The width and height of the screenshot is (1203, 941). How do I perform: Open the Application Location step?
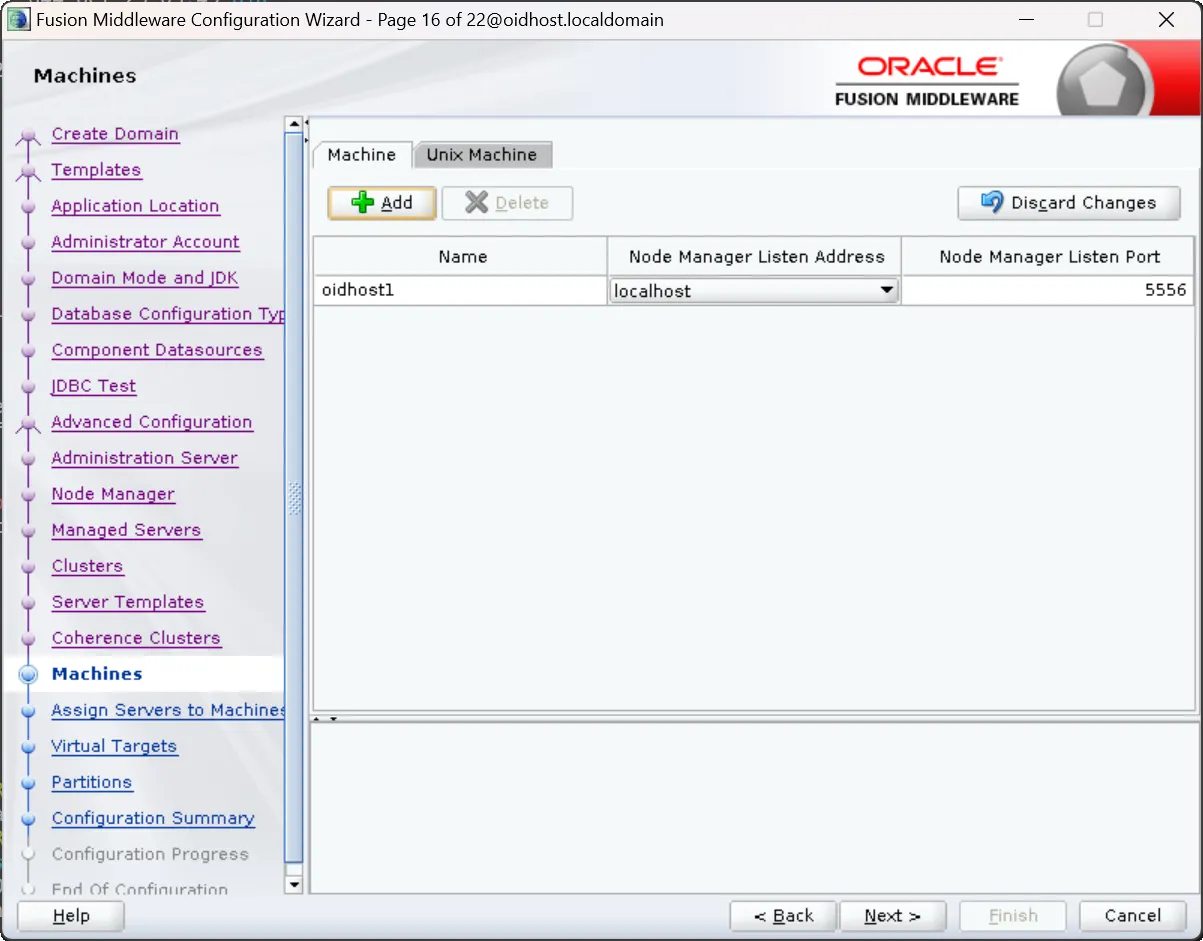135,206
